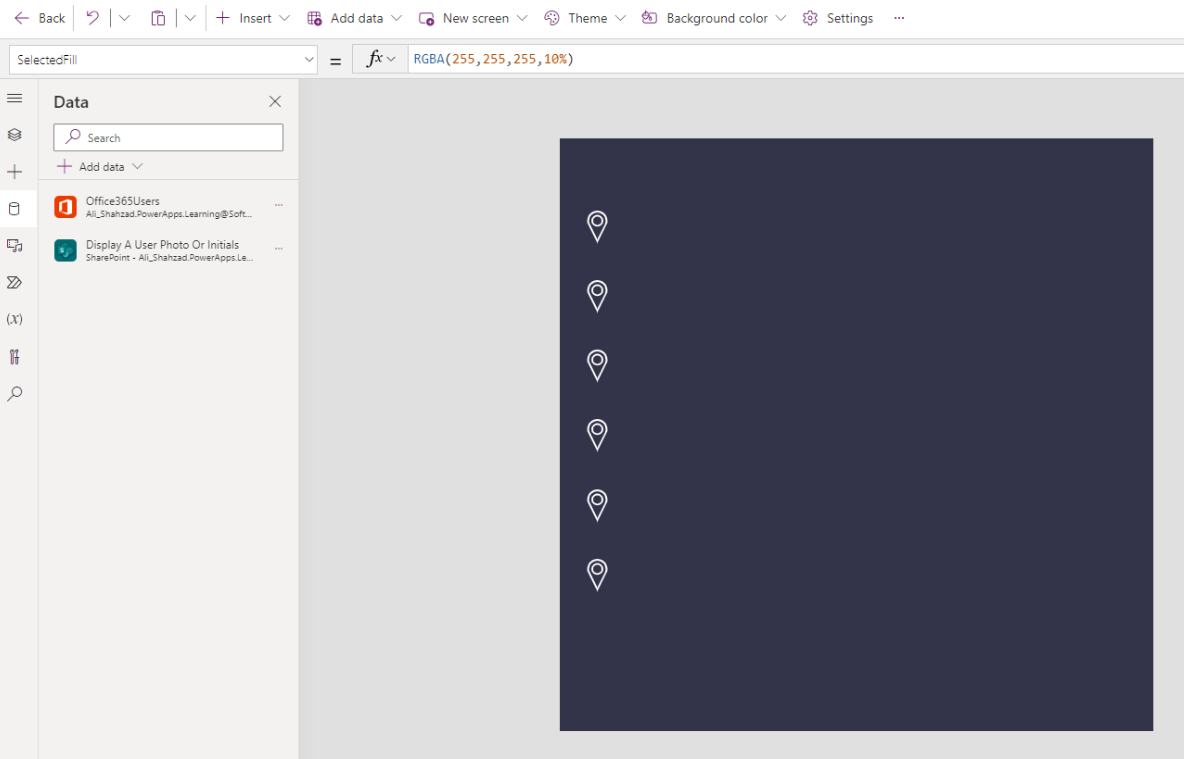
Task: Open the Search icon in the sidebar
Action: 14,393
